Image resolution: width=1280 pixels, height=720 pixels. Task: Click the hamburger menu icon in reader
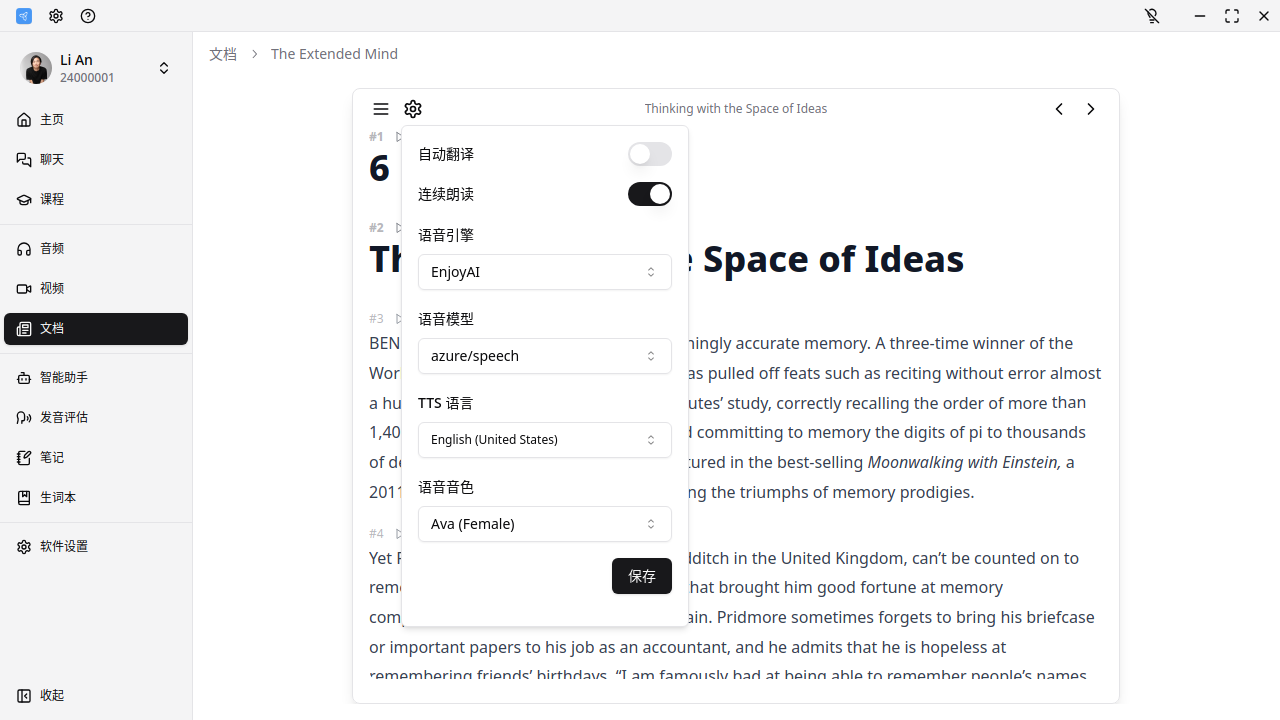click(381, 109)
